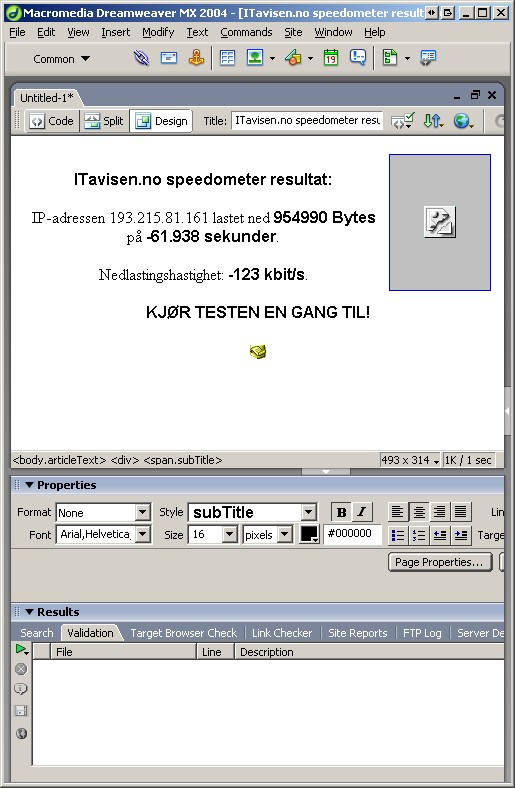Switch to the FTP Log tab

click(x=422, y=633)
